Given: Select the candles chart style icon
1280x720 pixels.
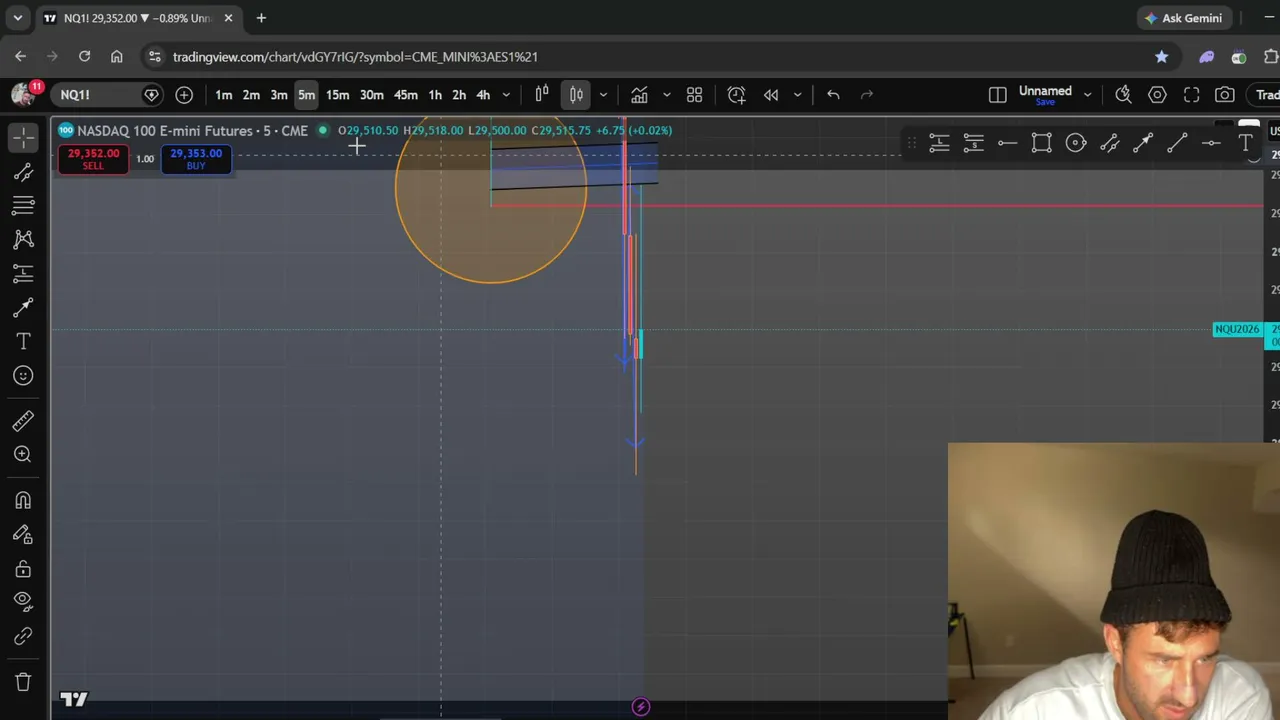Looking at the screenshot, I should (x=577, y=95).
